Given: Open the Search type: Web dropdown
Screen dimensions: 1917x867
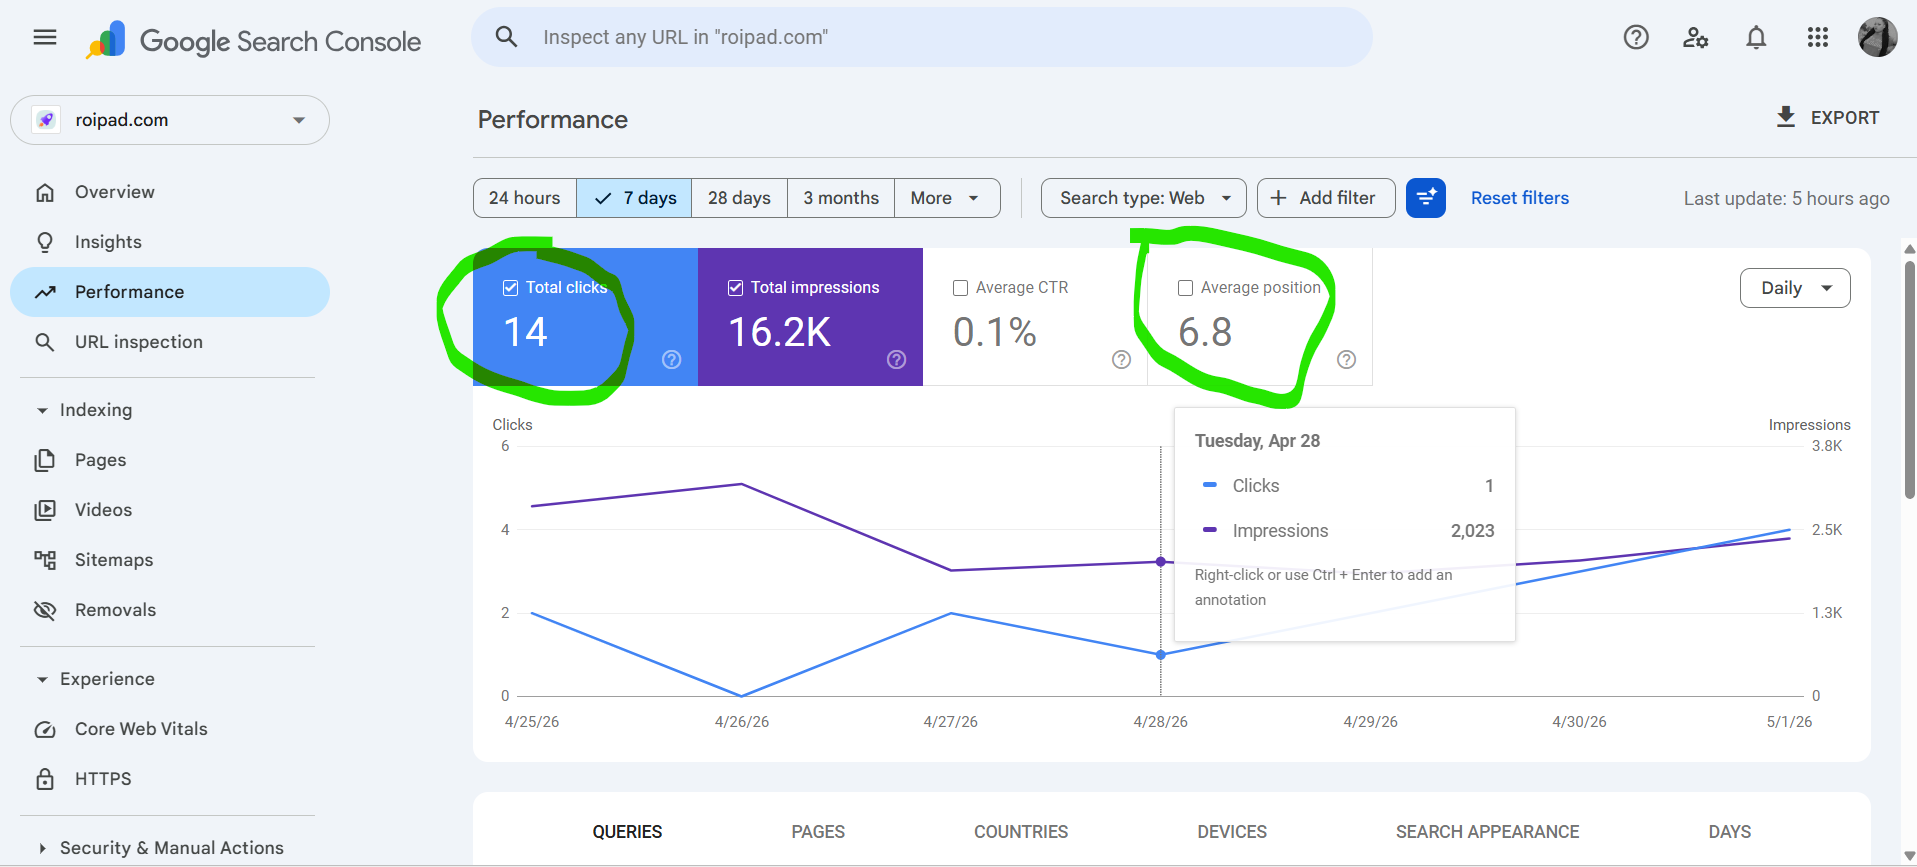Looking at the screenshot, I should pyautogui.click(x=1144, y=198).
